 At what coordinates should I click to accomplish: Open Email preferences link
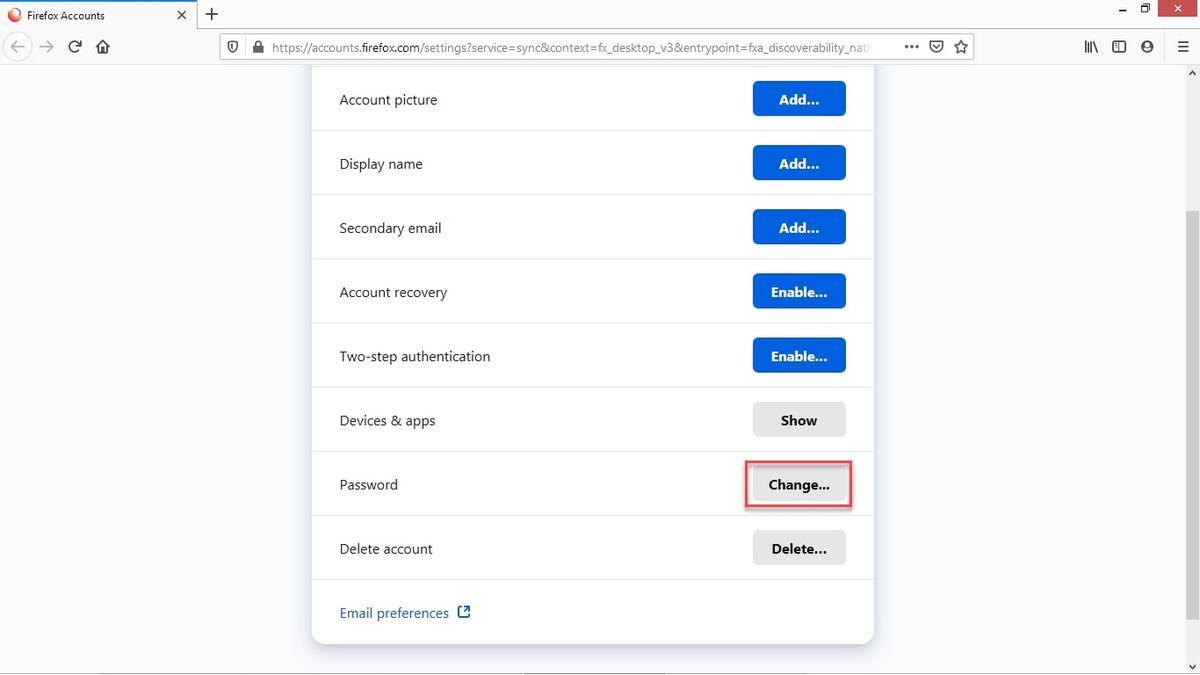(396, 612)
